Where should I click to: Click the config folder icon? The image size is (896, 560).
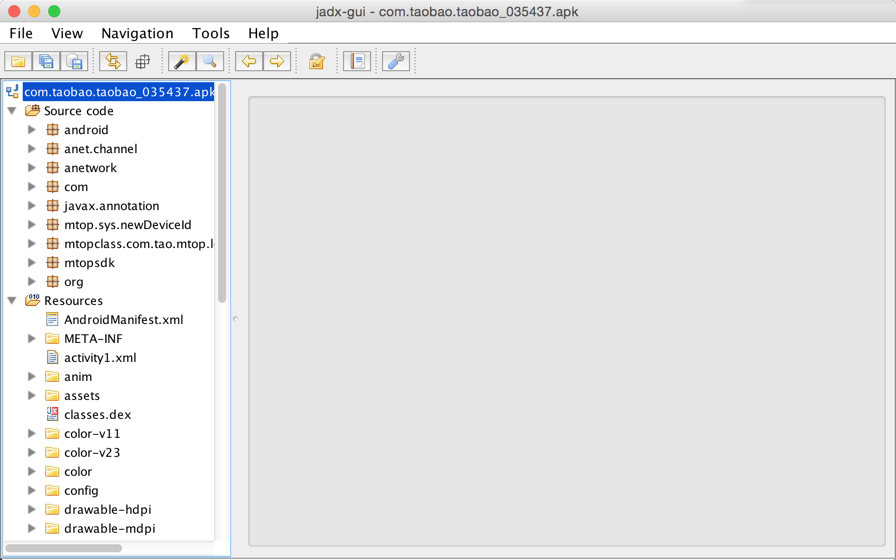click(x=52, y=490)
